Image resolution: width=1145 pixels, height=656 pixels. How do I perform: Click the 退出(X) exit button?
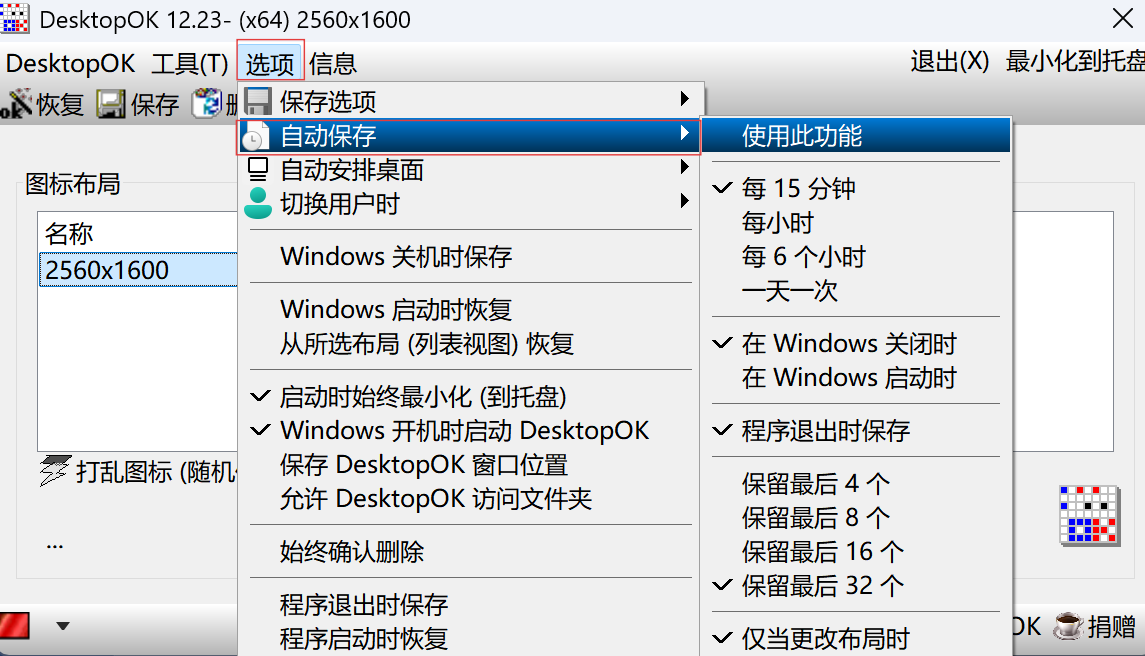pyautogui.click(x=949, y=62)
